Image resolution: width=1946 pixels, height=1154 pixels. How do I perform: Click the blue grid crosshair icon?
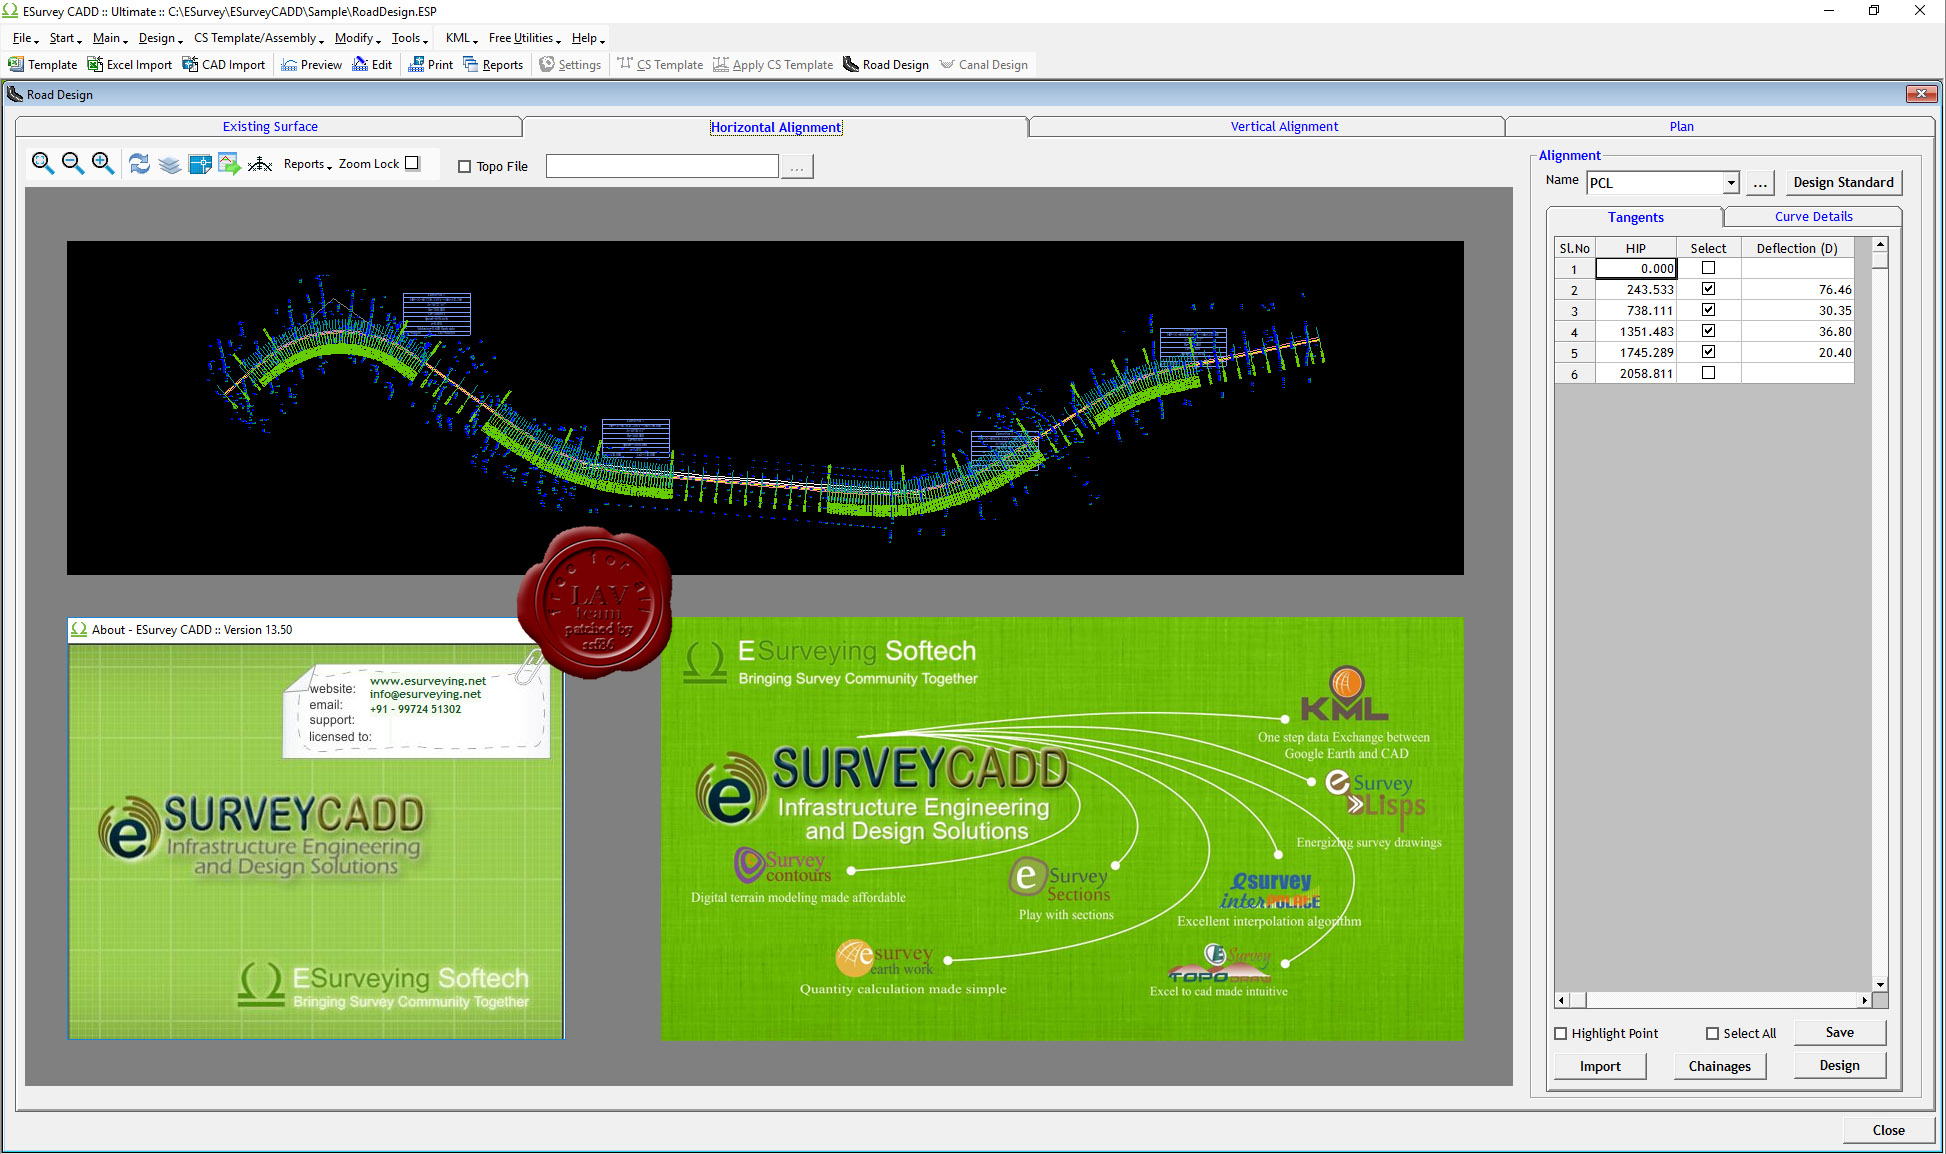click(200, 164)
